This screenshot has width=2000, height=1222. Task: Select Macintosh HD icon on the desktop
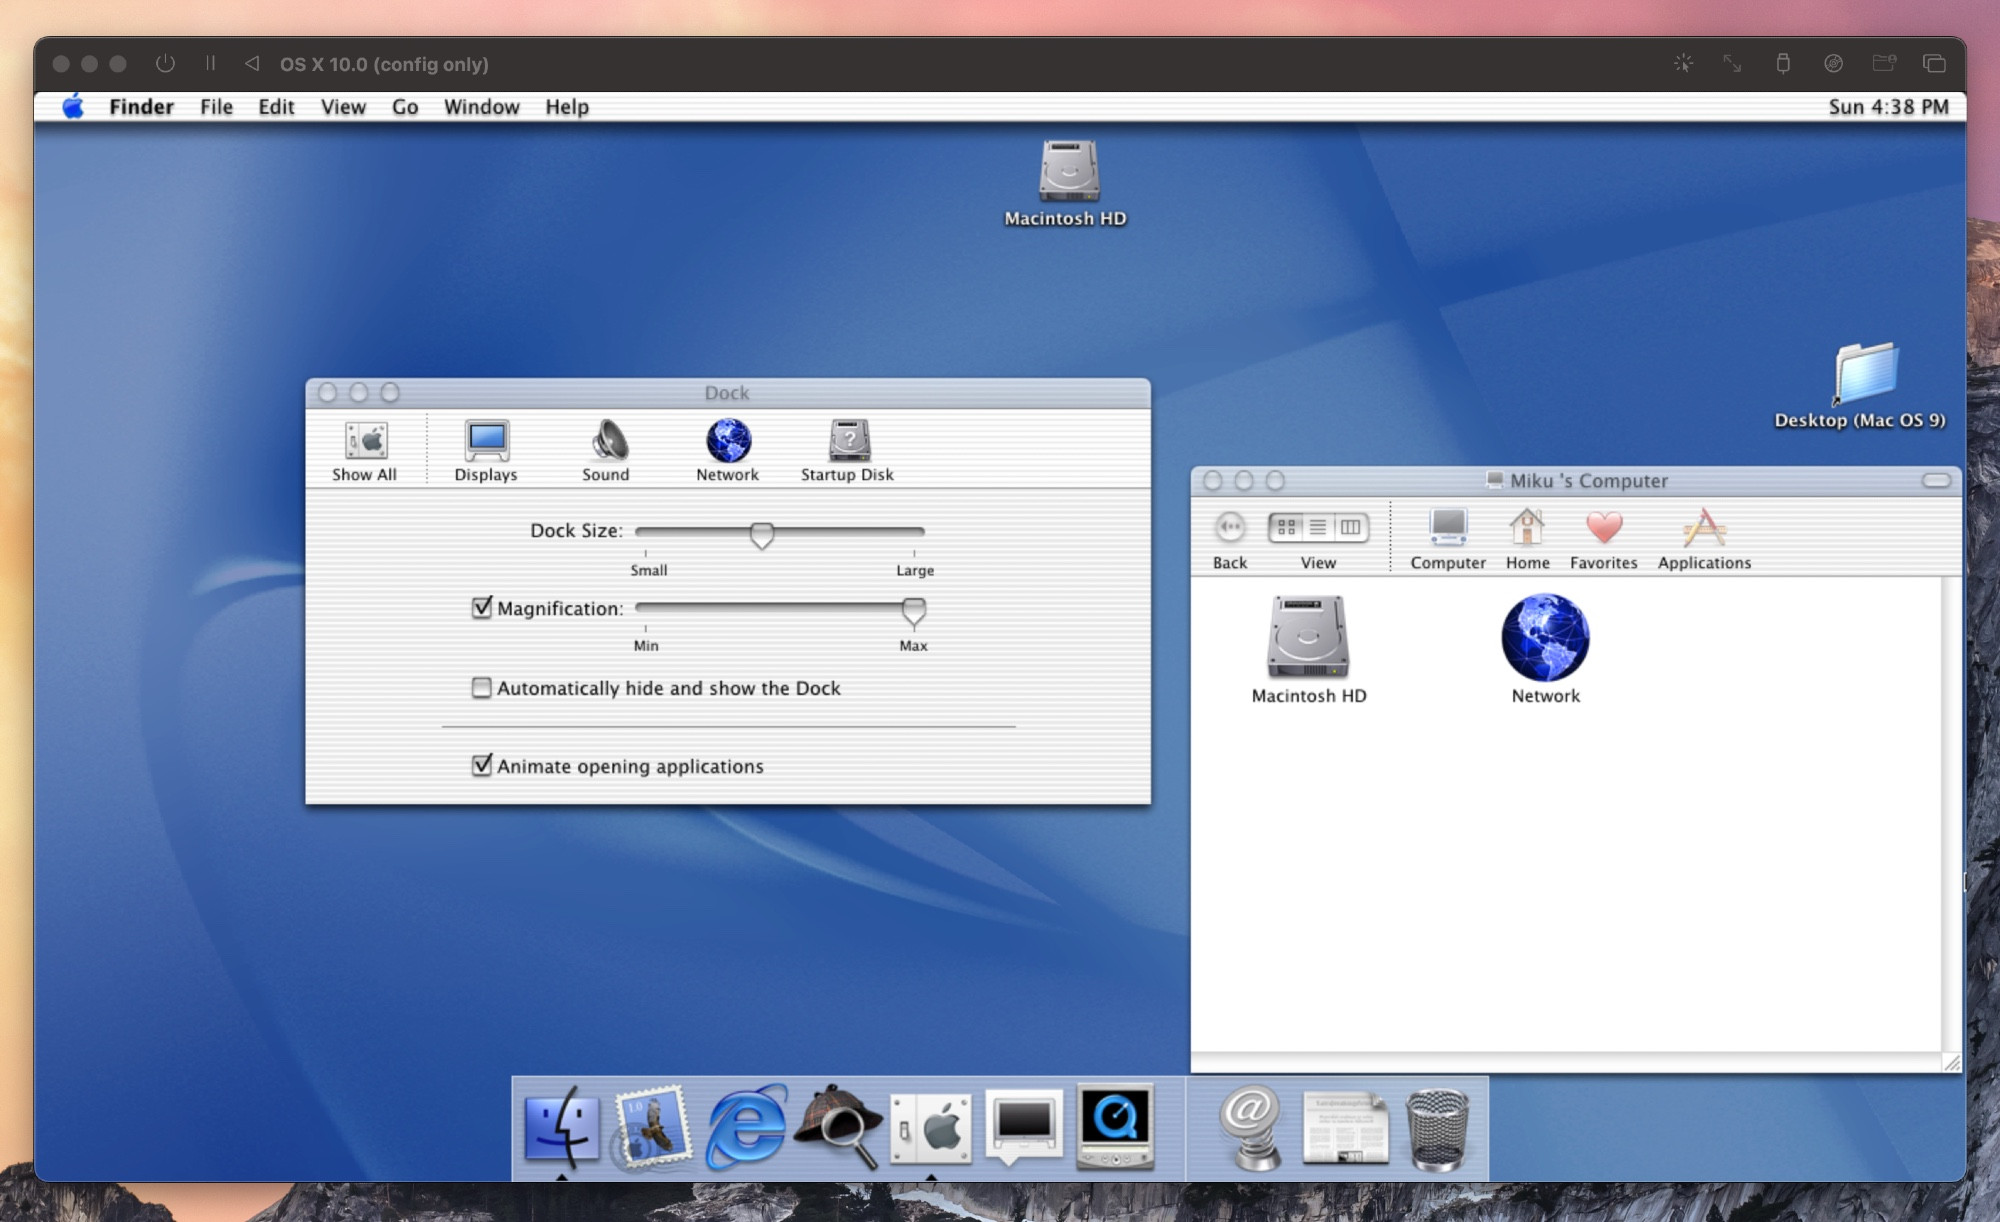(1066, 184)
